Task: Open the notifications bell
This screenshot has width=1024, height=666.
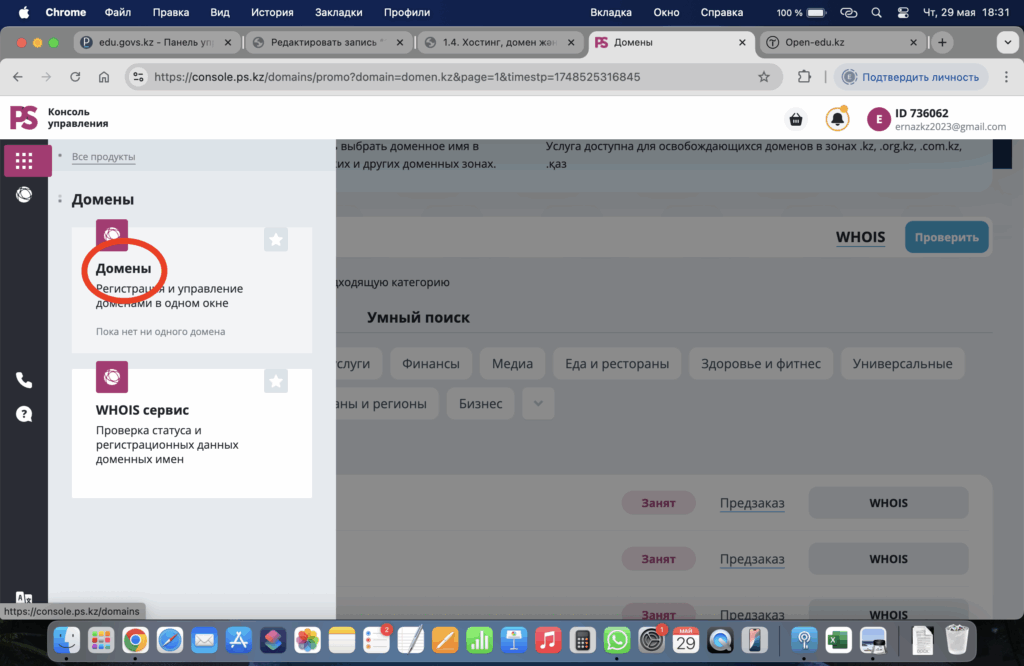Action: 837,119
